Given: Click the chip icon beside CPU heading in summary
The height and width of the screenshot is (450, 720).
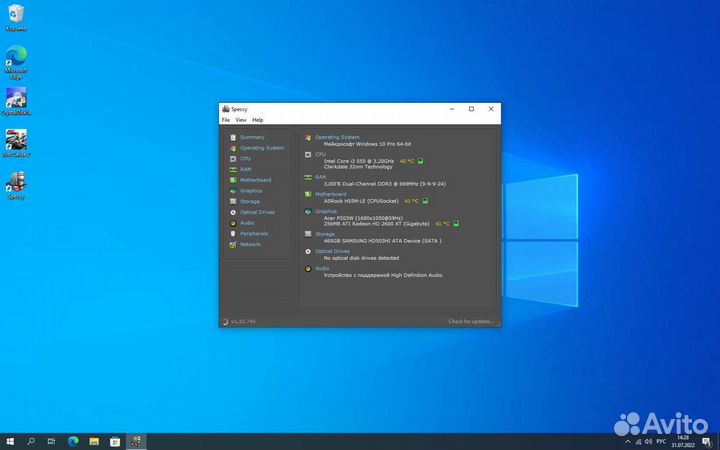Looking at the screenshot, I should point(308,155).
